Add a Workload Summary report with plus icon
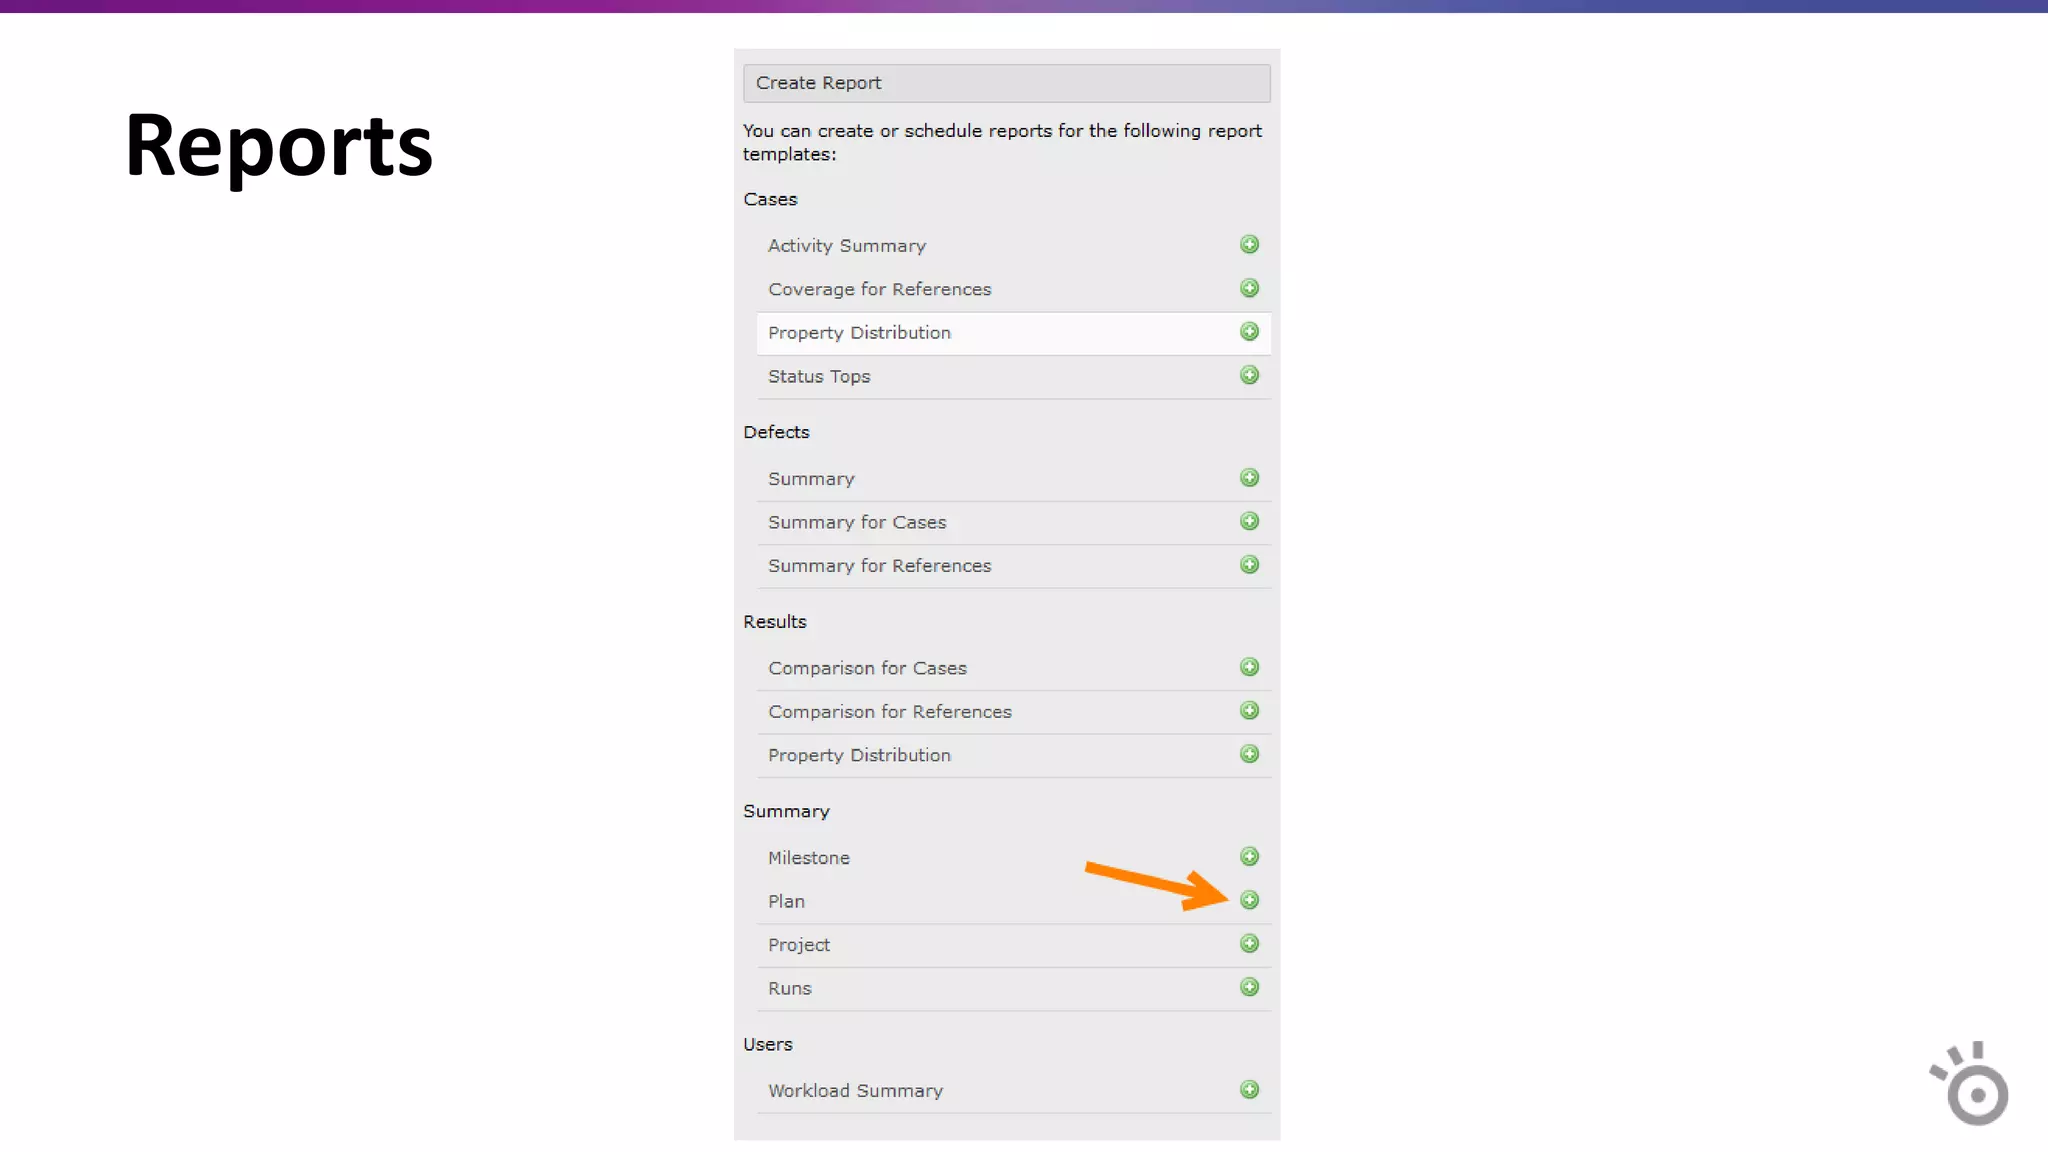The image size is (2048, 1152). coord(1249,1090)
